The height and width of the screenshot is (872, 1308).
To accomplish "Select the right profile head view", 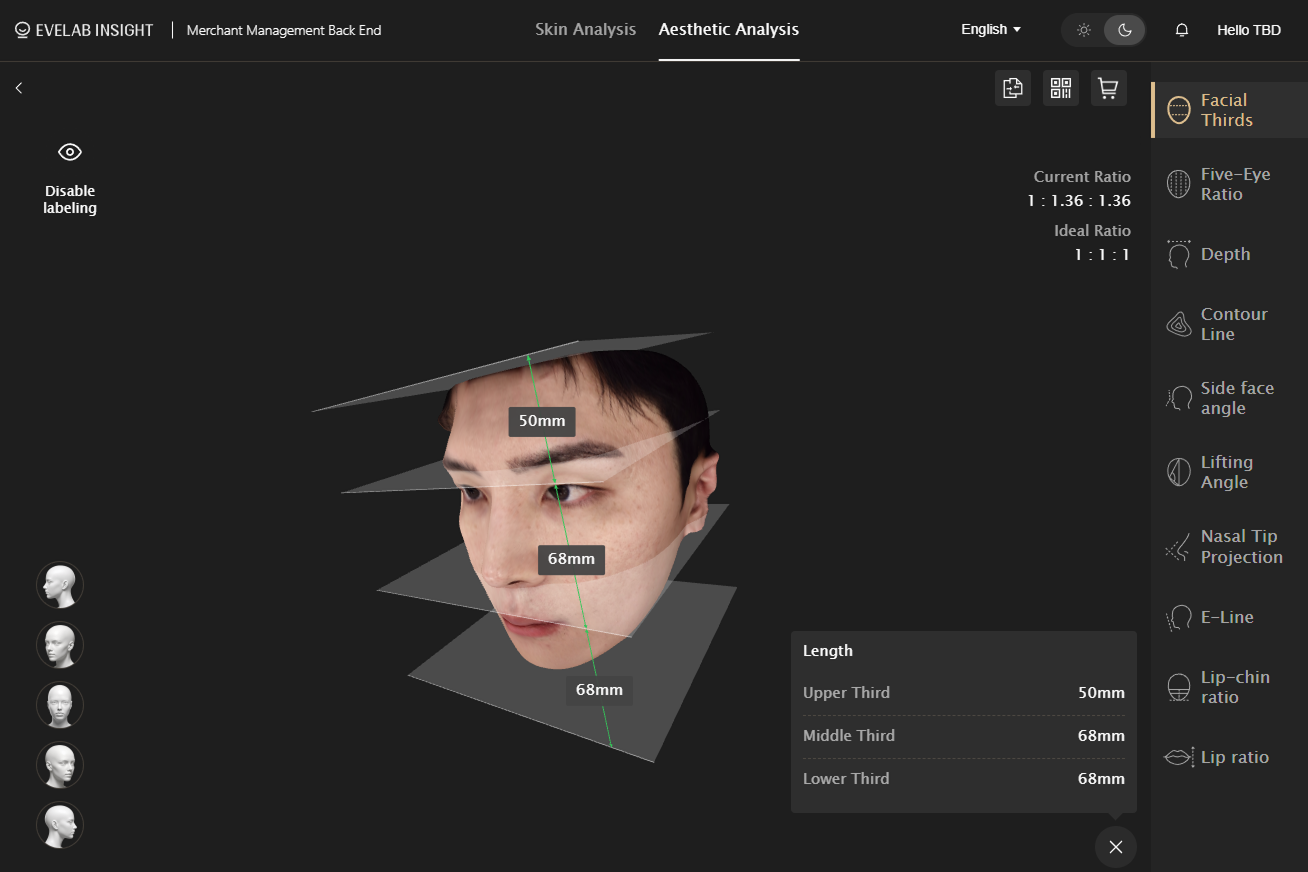I will [60, 825].
